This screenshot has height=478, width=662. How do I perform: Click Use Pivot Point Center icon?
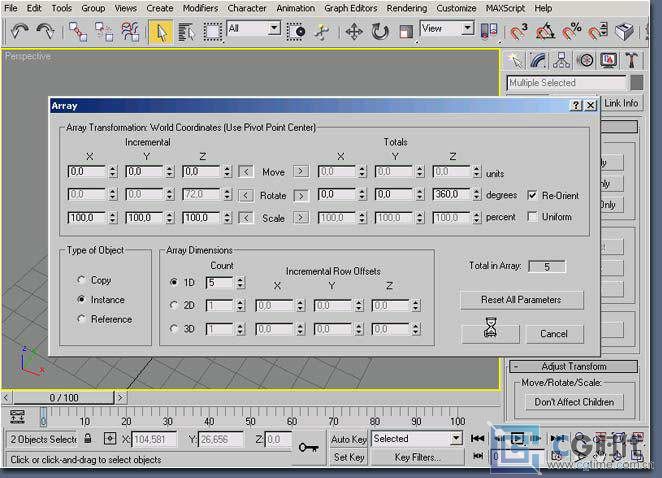pos(489,32)
